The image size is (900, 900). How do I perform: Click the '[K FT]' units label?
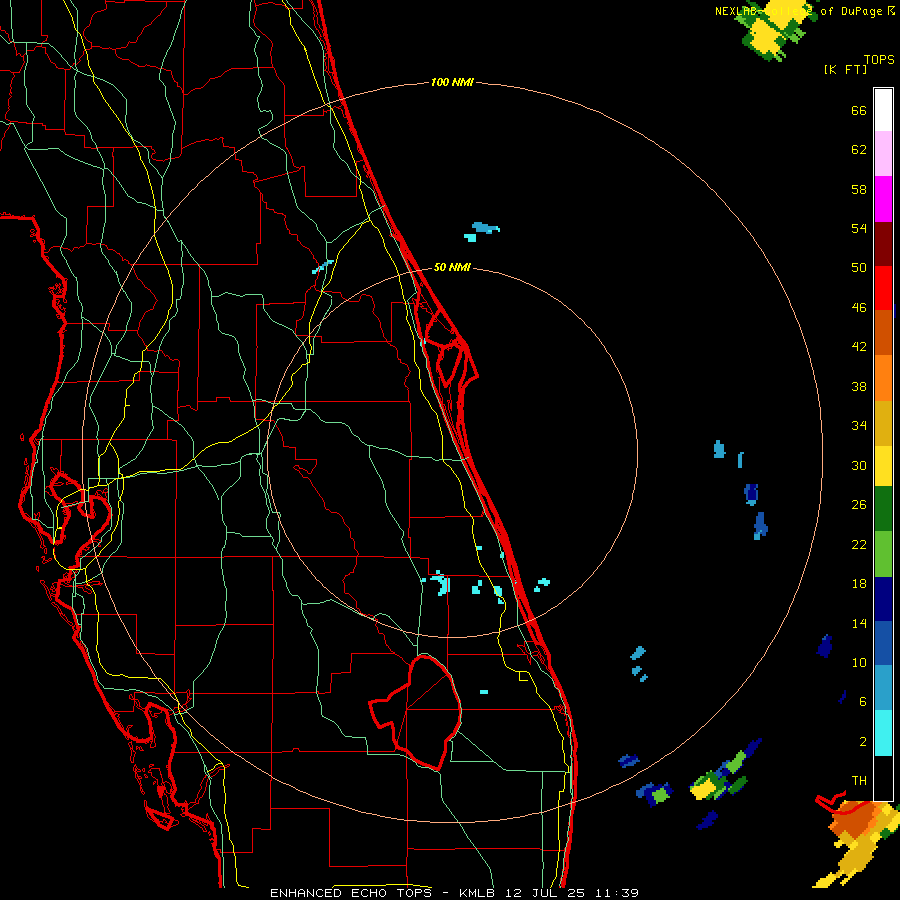845,69
